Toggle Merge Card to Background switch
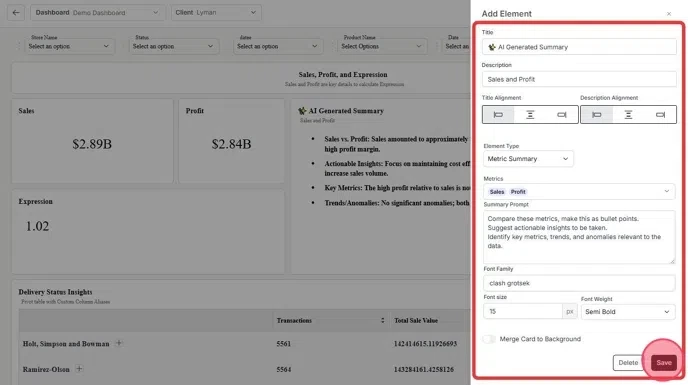The image size is (688, 385). pos(489,339)
